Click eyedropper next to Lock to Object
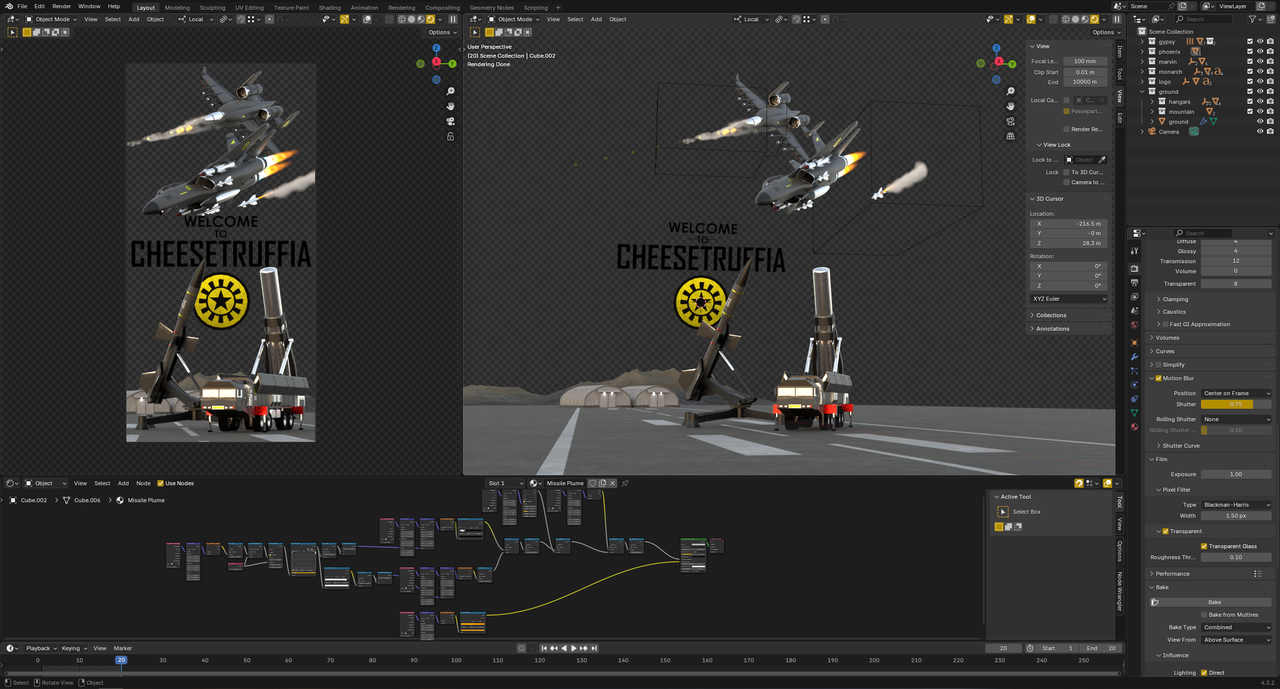 point(1103,160)
